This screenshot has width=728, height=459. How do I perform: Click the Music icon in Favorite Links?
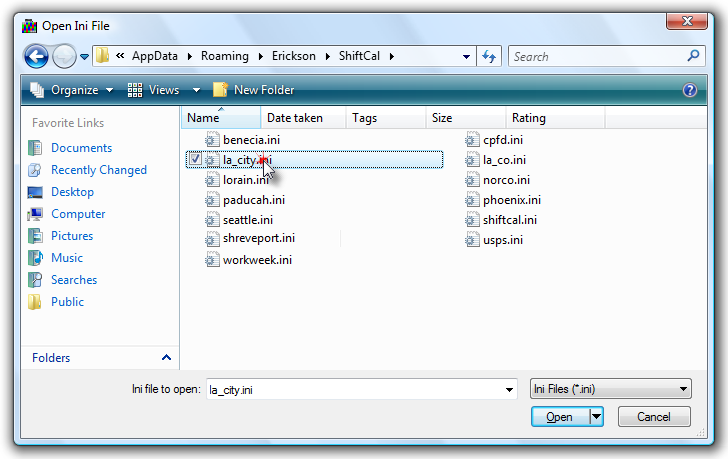35,258
